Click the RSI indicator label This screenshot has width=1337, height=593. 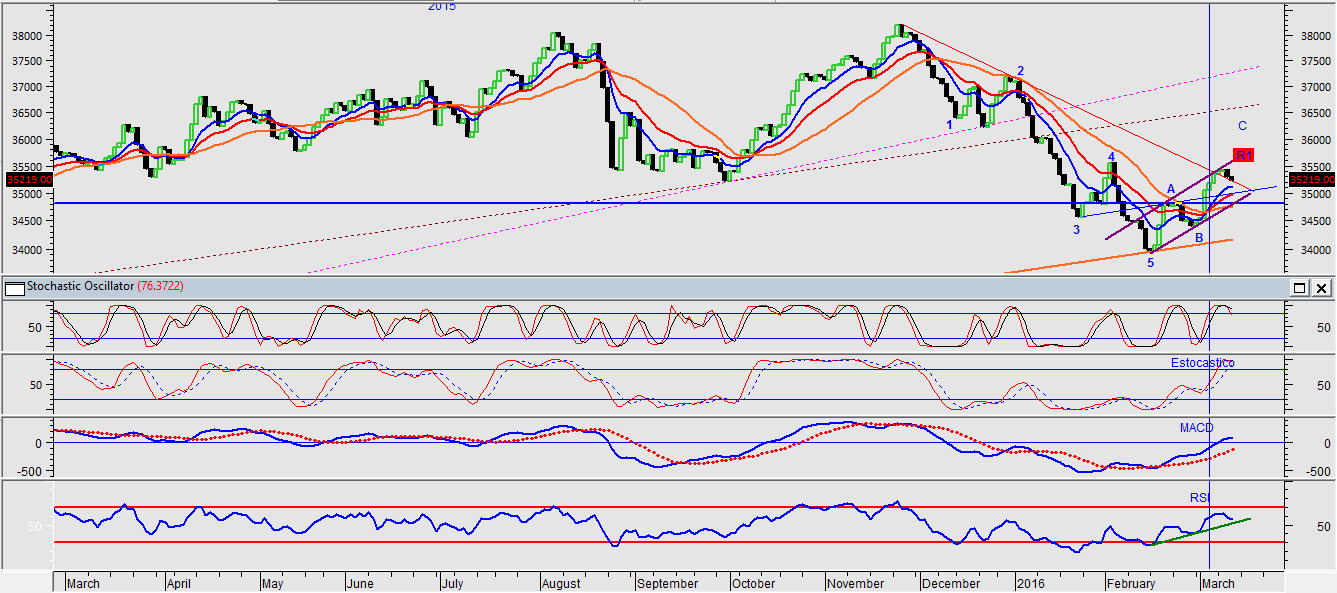1199,497
